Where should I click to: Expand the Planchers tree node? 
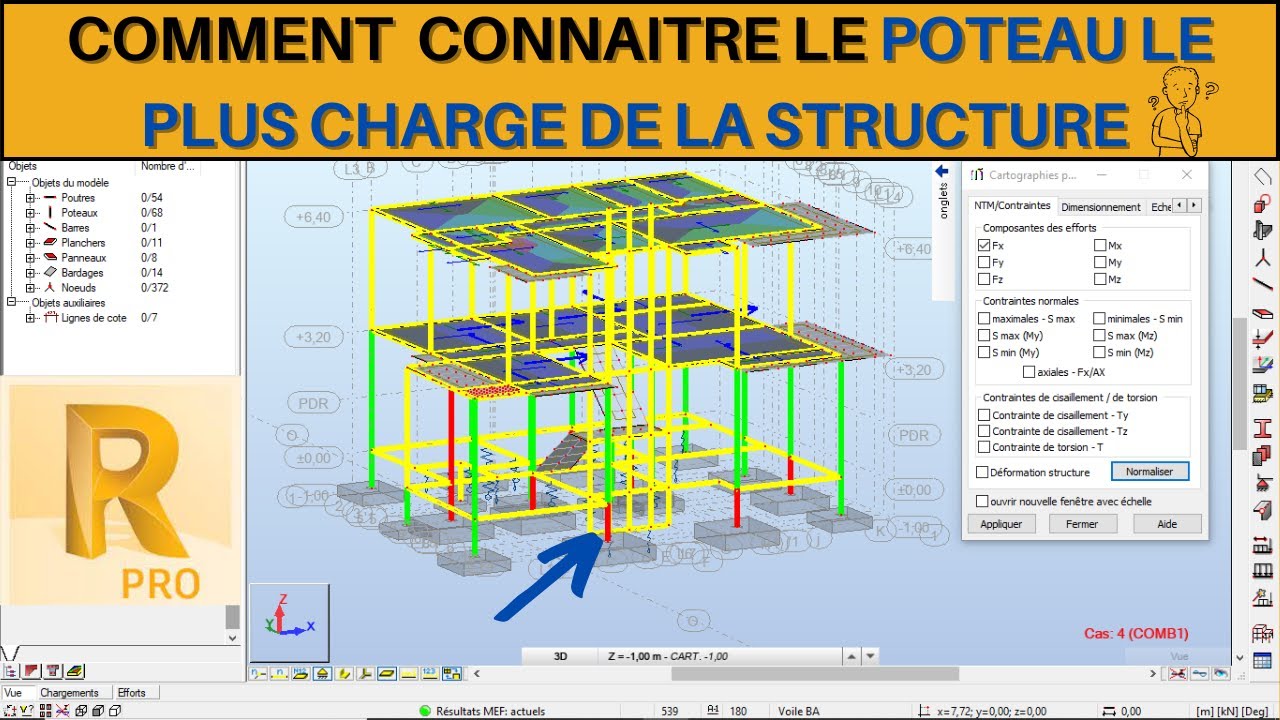click(x=30, y=243)
